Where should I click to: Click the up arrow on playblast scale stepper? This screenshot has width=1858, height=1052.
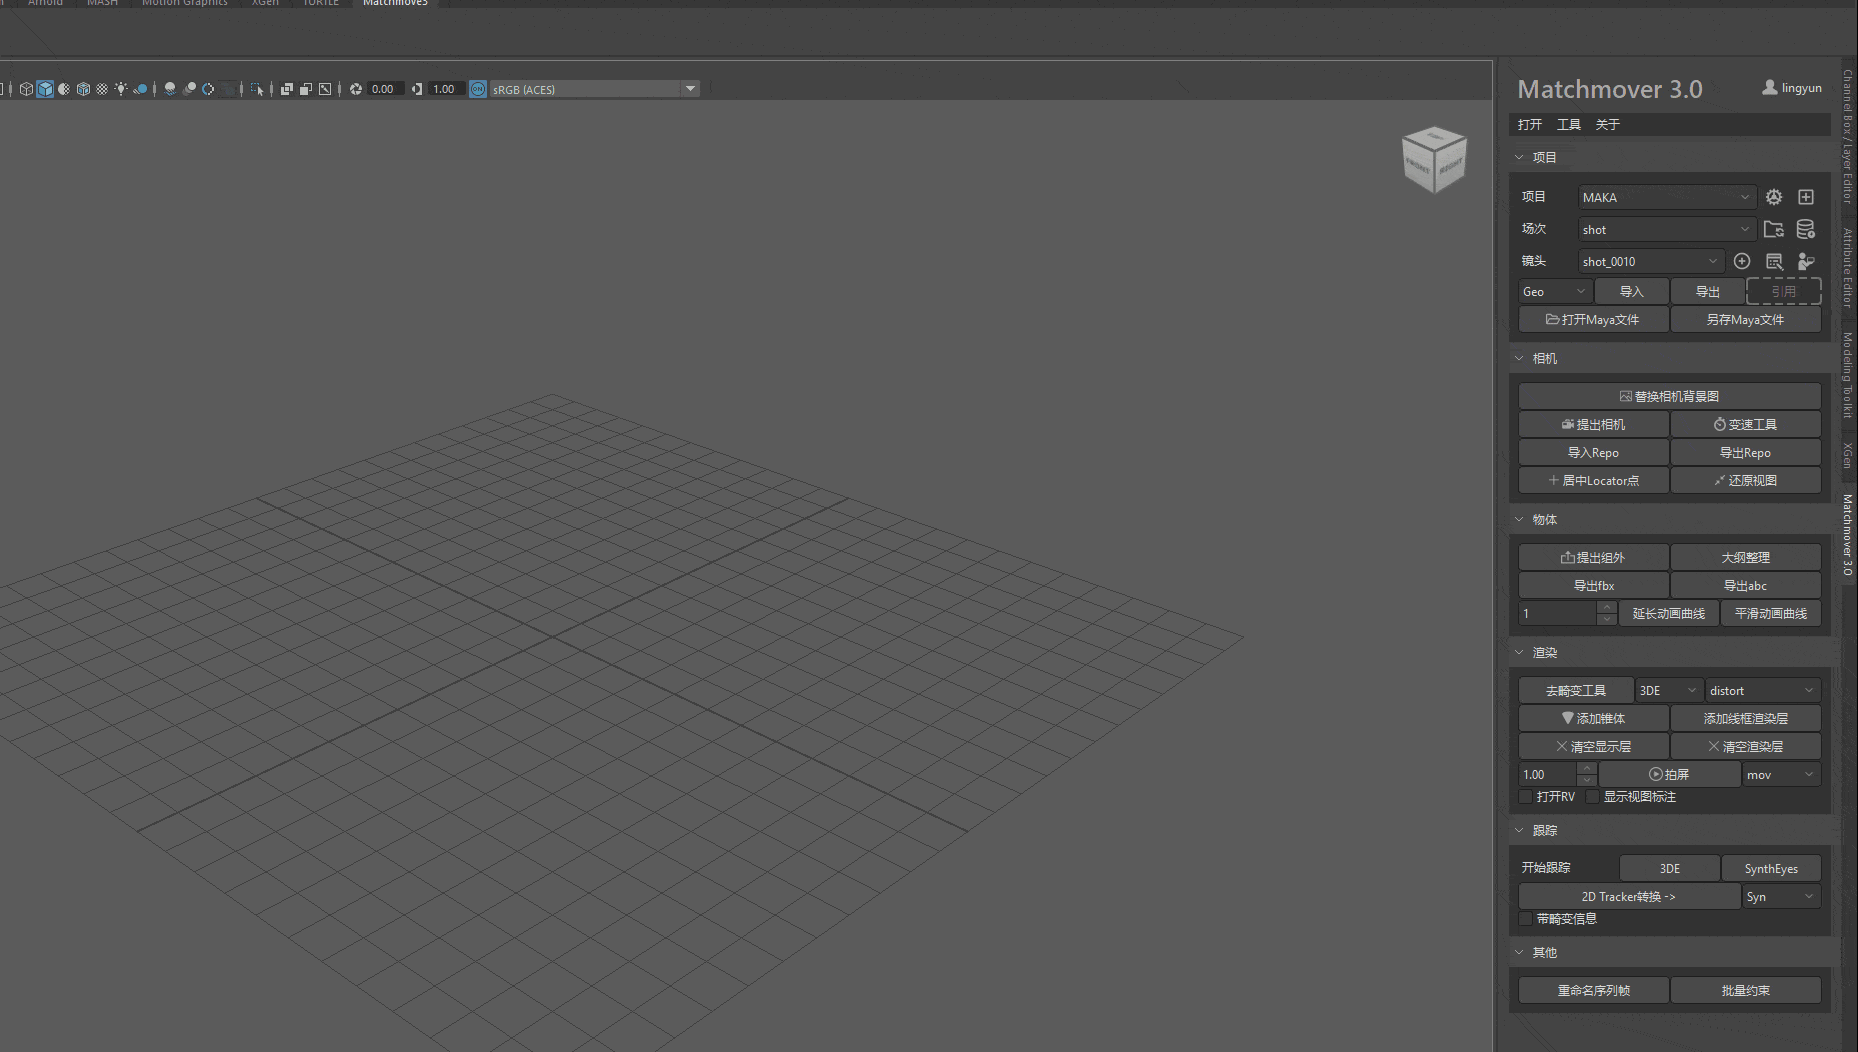point(1587,768)
